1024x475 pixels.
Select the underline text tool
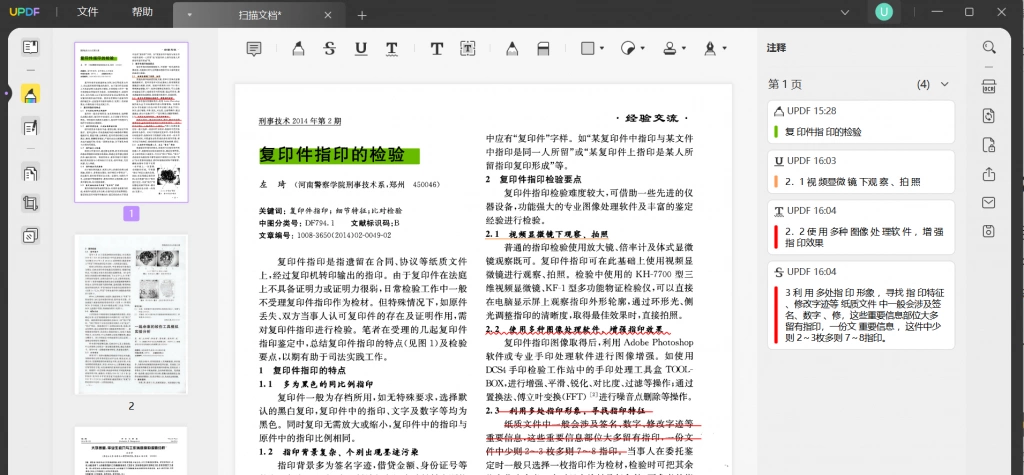coord(360,48)
